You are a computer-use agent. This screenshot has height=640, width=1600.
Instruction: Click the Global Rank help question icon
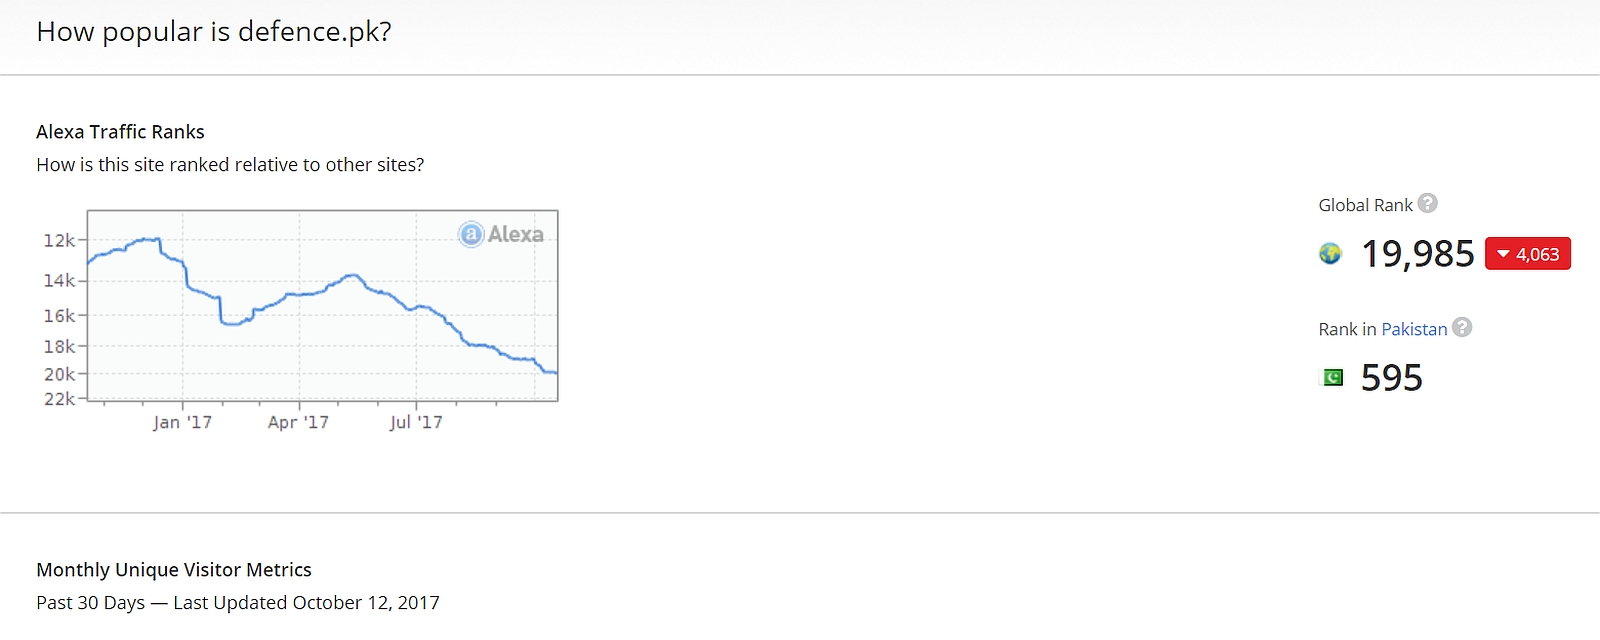(1428, 203)
